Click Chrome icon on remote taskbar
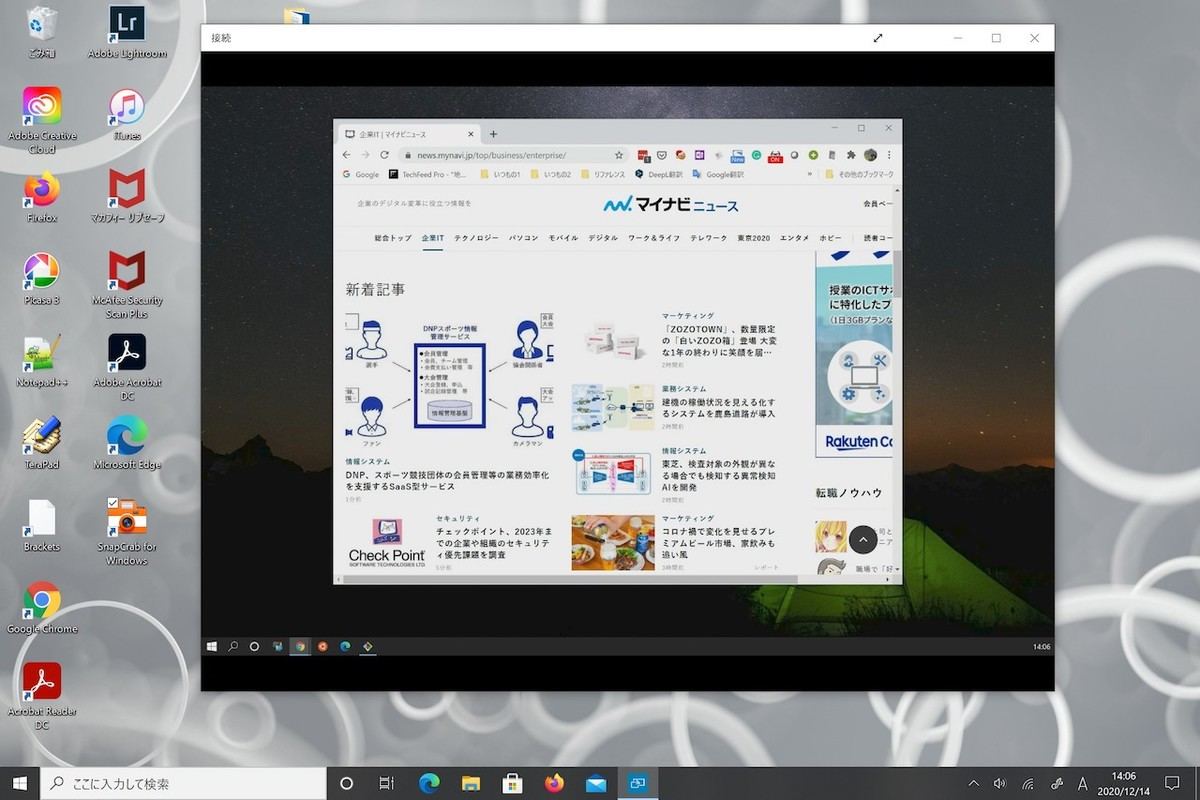 pyautogui.click(x=299, y=647)
